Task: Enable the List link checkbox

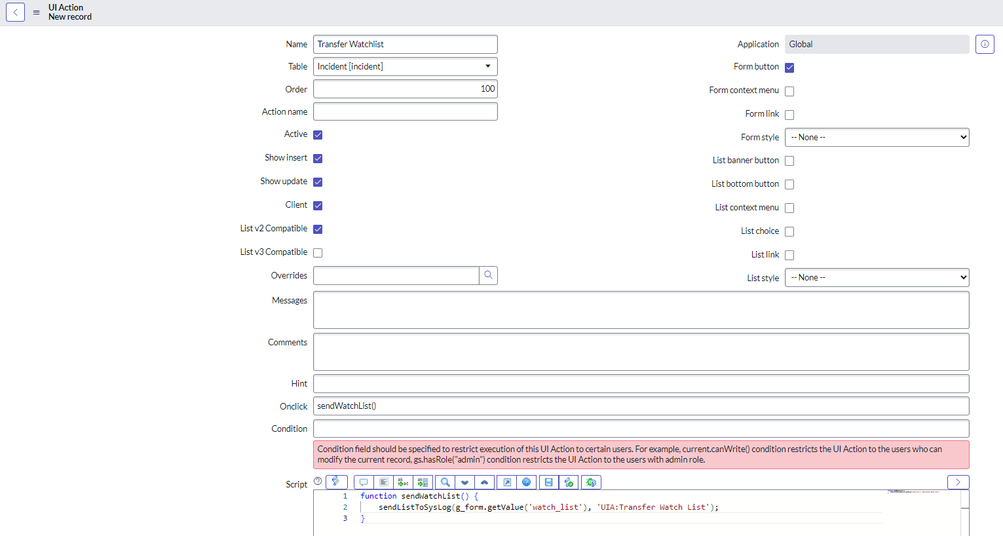Action: tap(789, 255)
